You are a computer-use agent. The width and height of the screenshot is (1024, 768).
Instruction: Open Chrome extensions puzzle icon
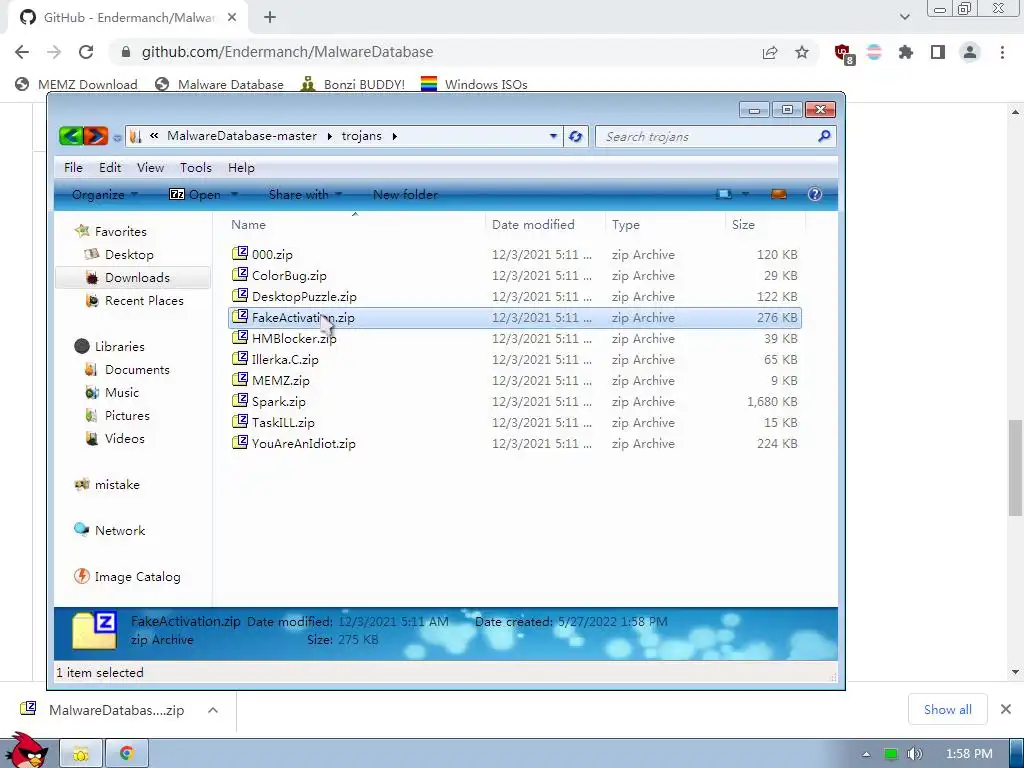906,52
